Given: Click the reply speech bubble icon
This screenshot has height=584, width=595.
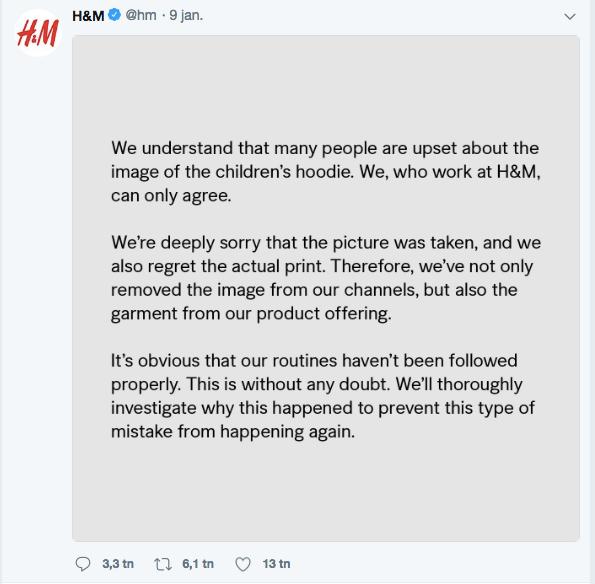Looking at the screenshot, I should (x=83, y=564).
